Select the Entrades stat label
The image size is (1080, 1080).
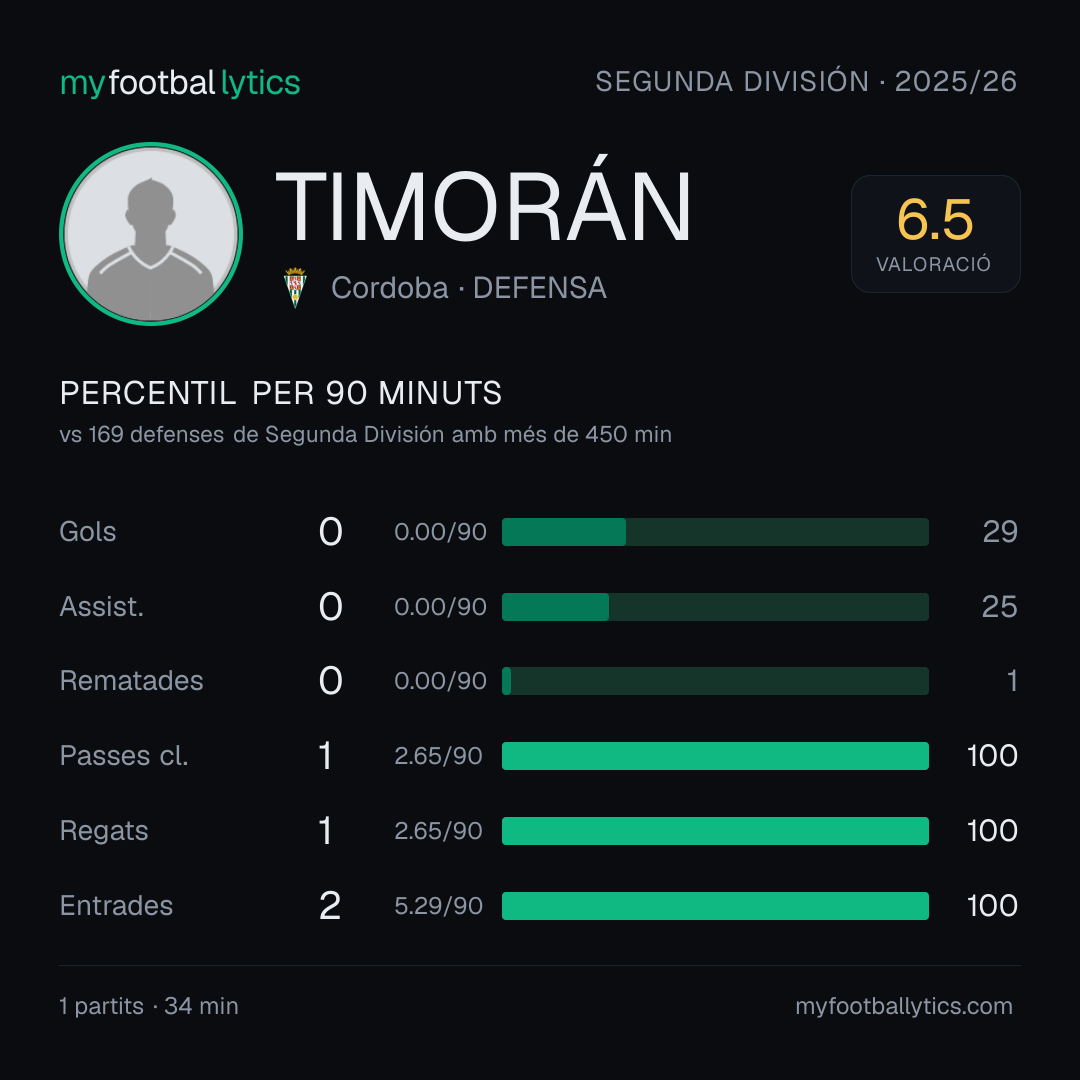click(x=116, y=906)
